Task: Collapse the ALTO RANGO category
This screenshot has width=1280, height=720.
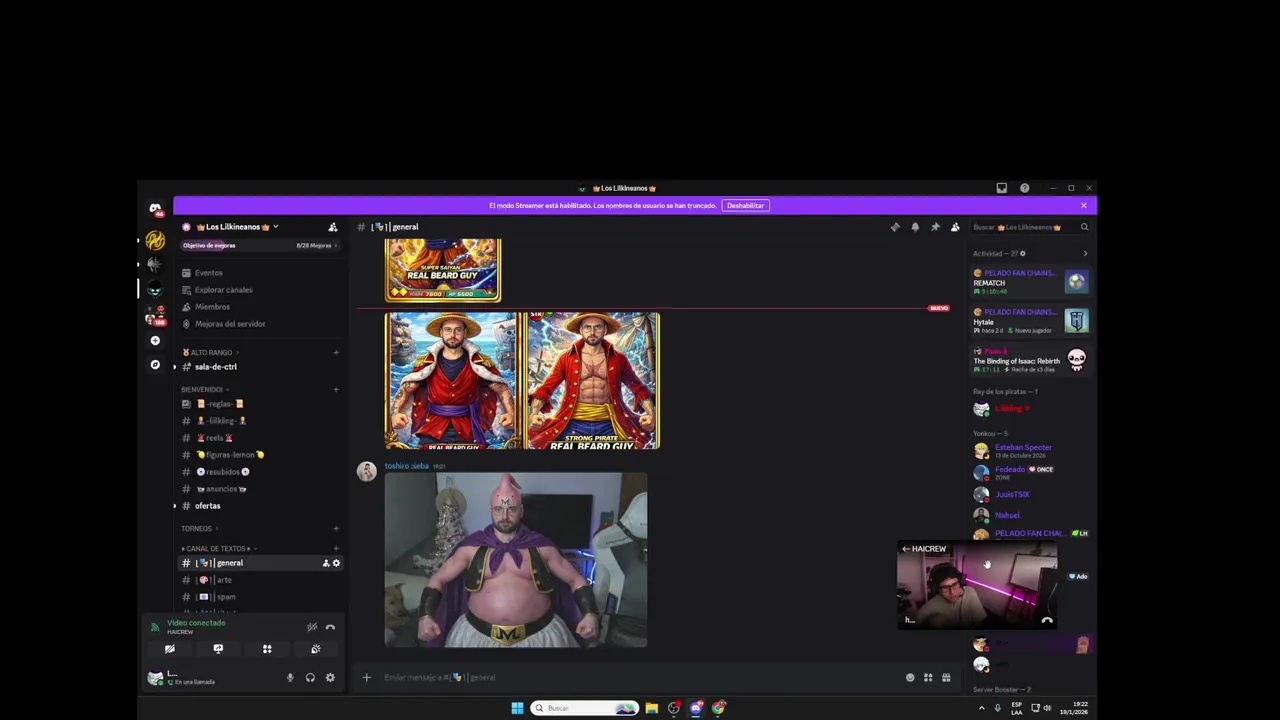Action: click(210, 352)
